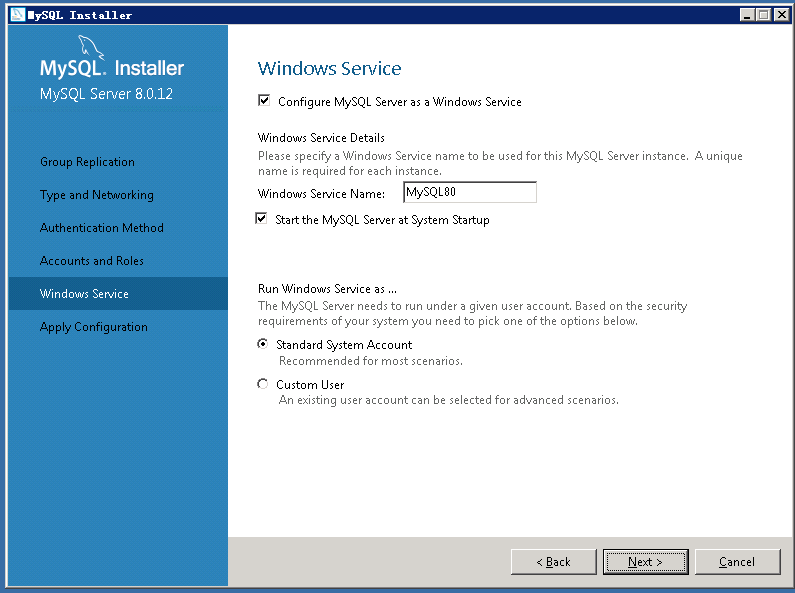Open the Type and Networking step
This screenshot has width=795, height=593.
pyautogui.click(x=97, y=195)
